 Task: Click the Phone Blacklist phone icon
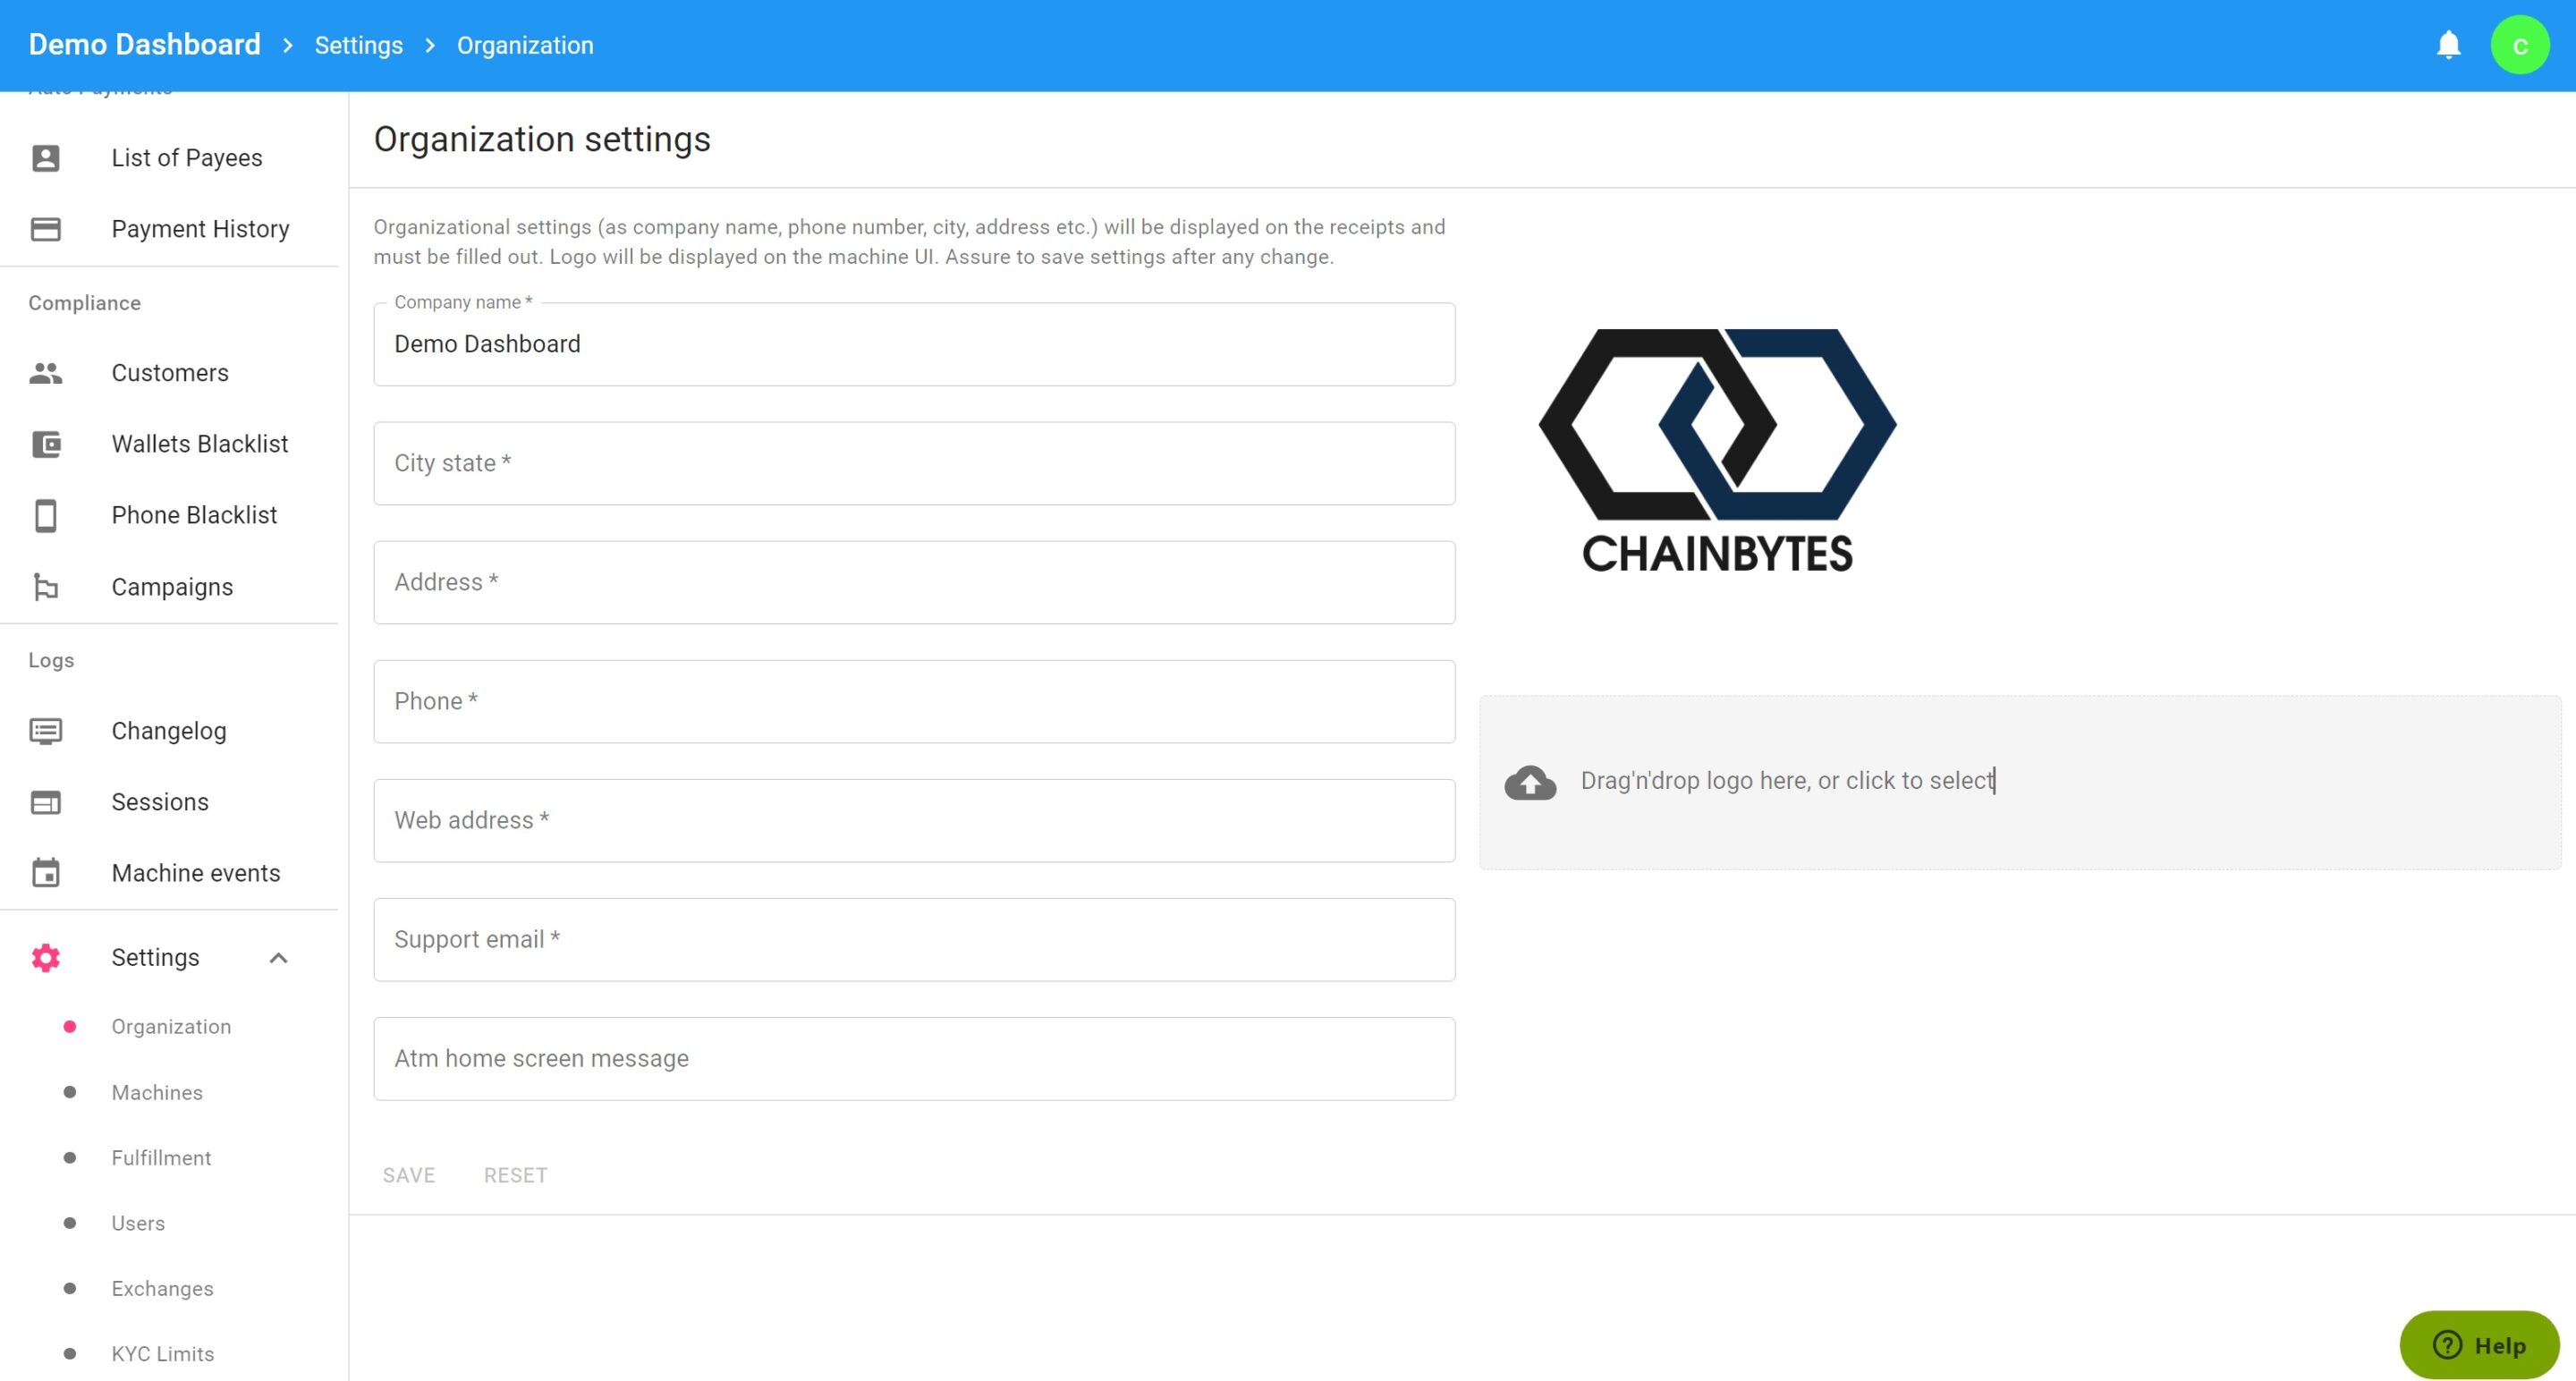tap(46, 515)
